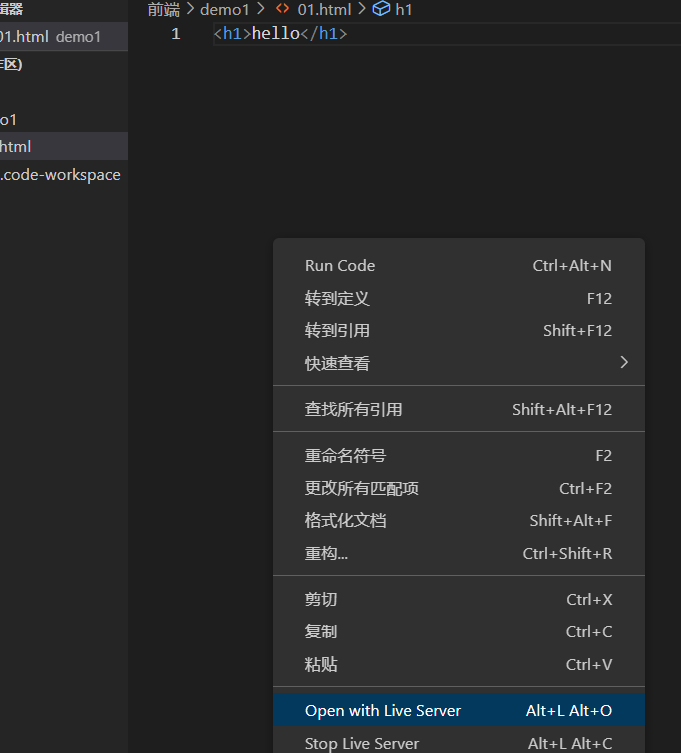The image size is (681, 753).
Task: Choose 转到定义 in context menu
Action: coord(337,298)
